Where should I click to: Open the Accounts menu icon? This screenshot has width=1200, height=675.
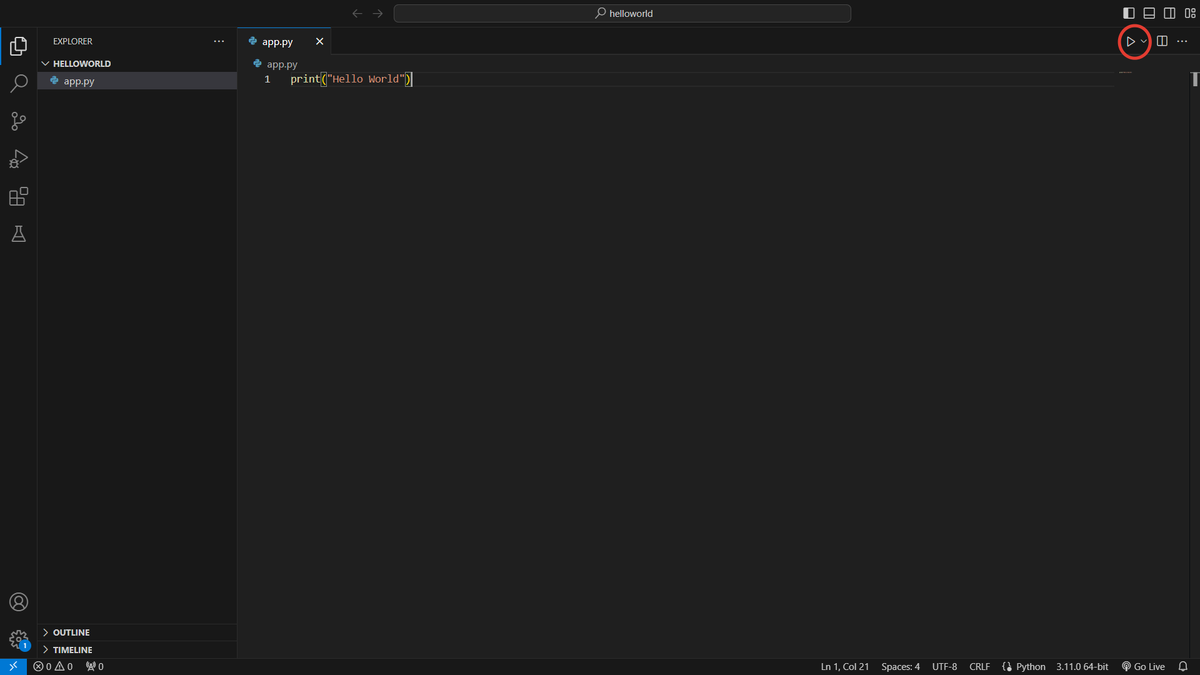point(18,602)
